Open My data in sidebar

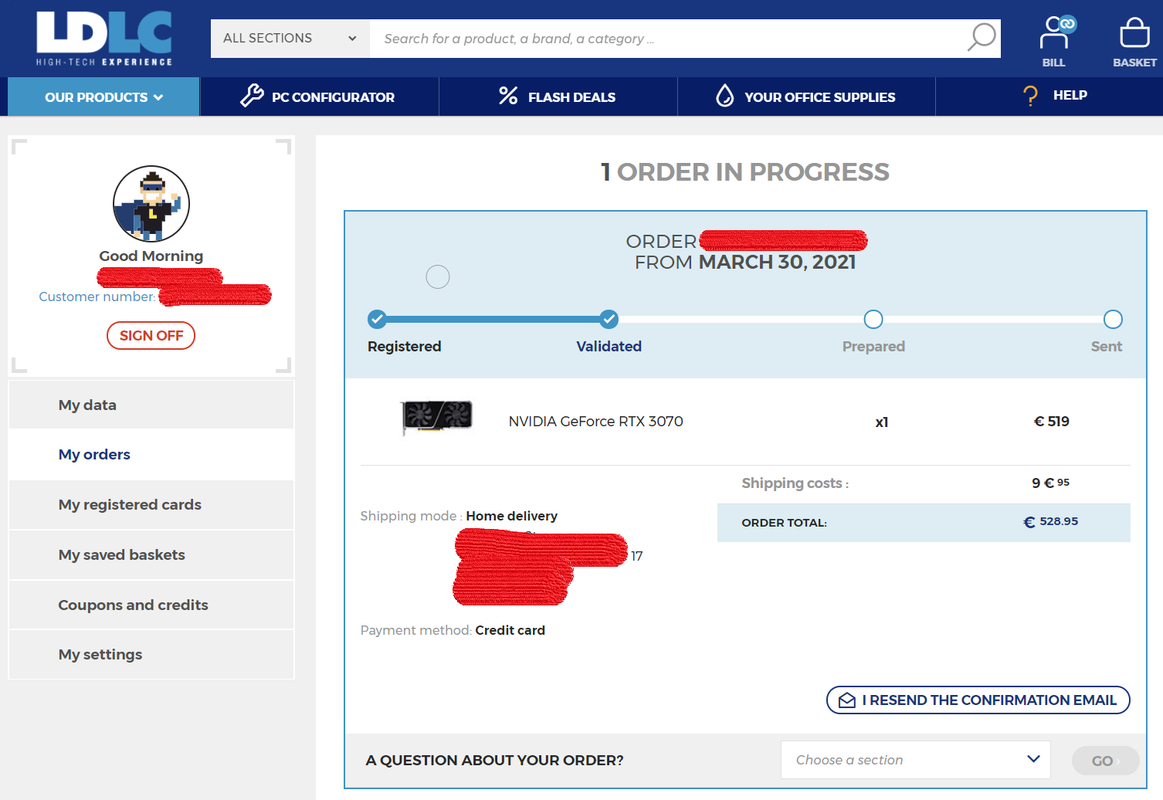click(x=151, y=405)
